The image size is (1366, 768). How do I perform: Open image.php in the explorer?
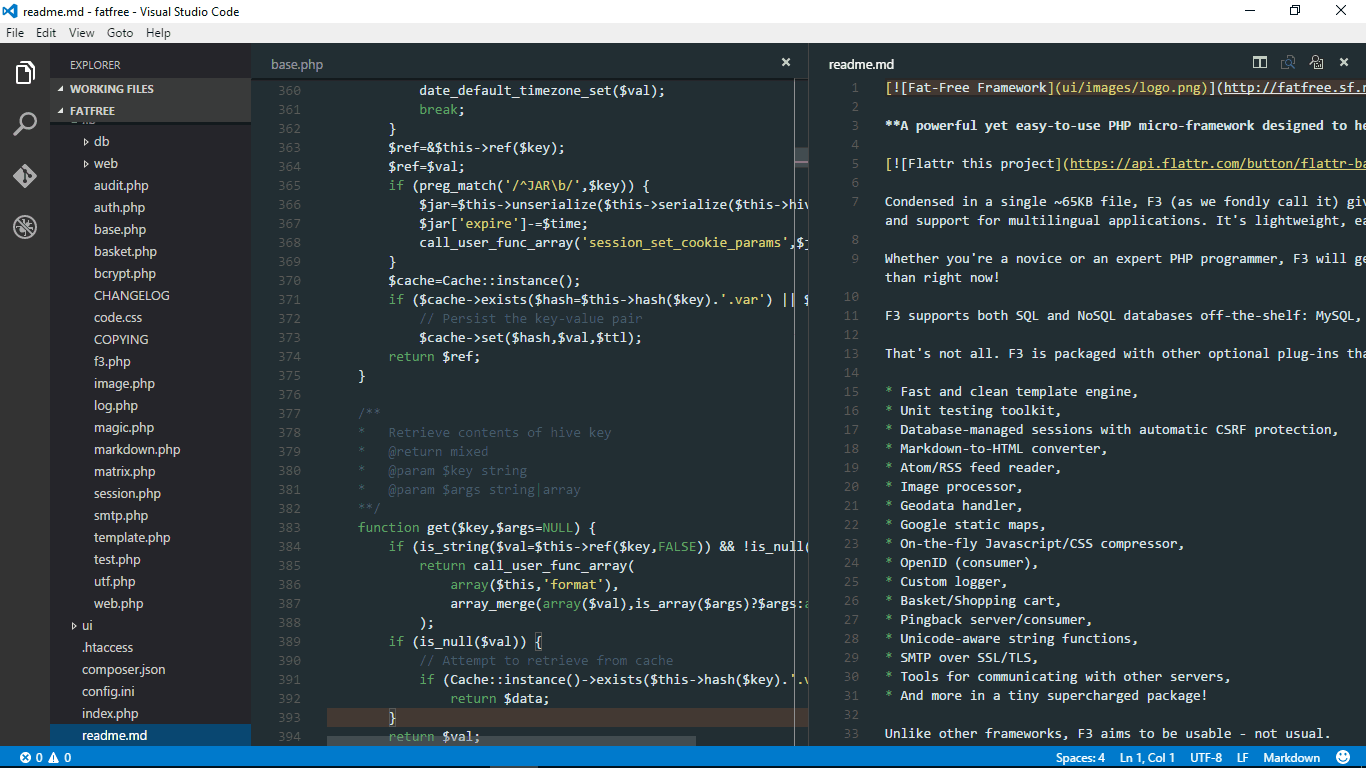(124, 384)
